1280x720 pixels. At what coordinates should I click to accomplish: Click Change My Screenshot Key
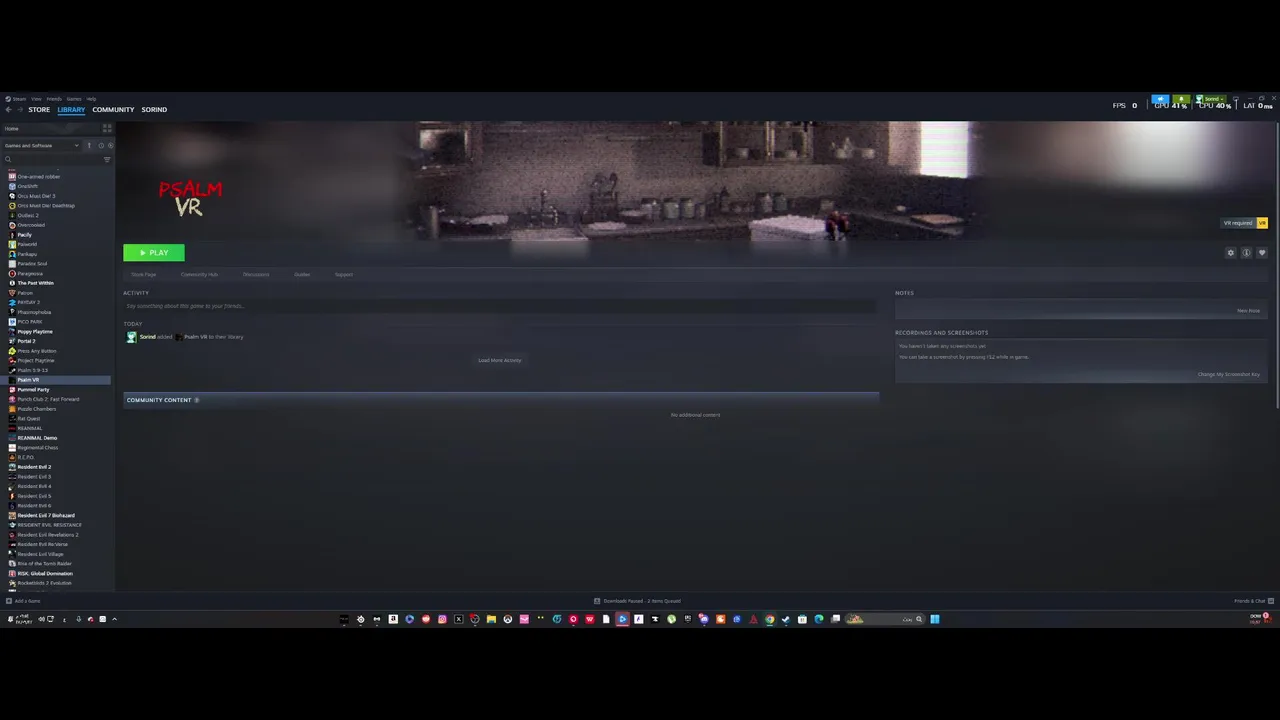pyautogui.click(x=1229, y=375)
